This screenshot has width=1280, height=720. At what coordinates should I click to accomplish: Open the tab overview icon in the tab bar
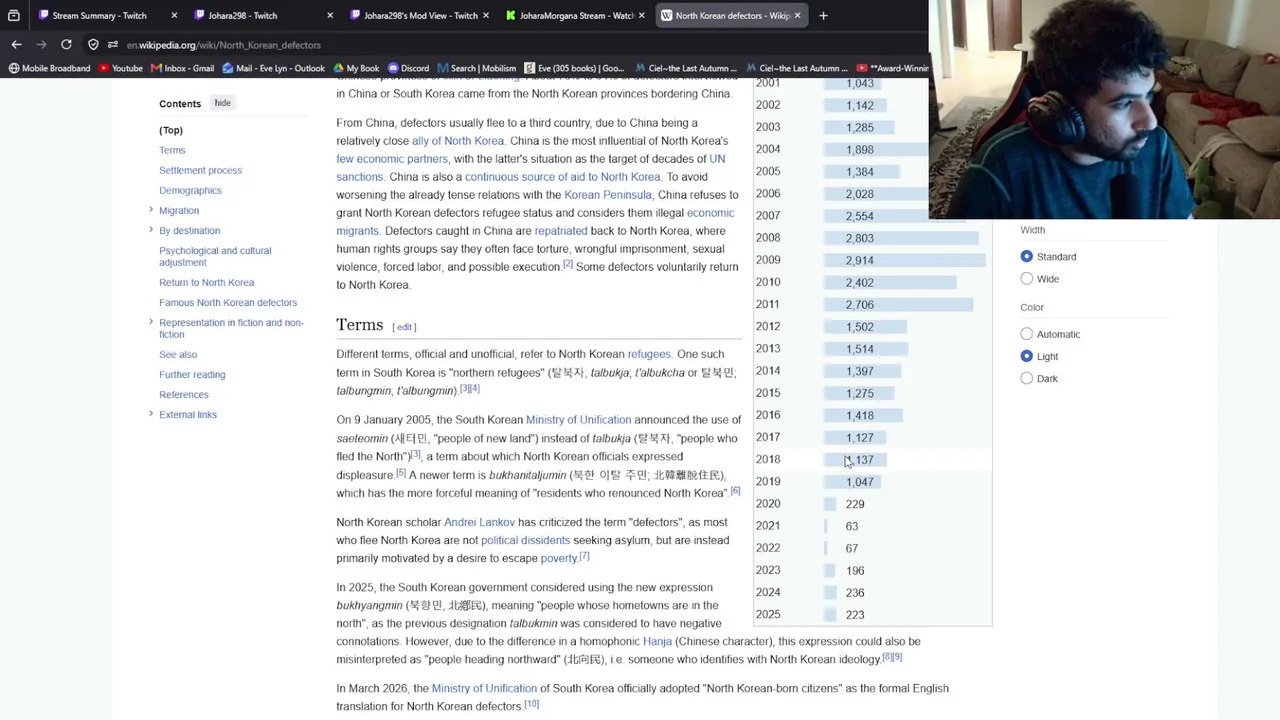13,15
